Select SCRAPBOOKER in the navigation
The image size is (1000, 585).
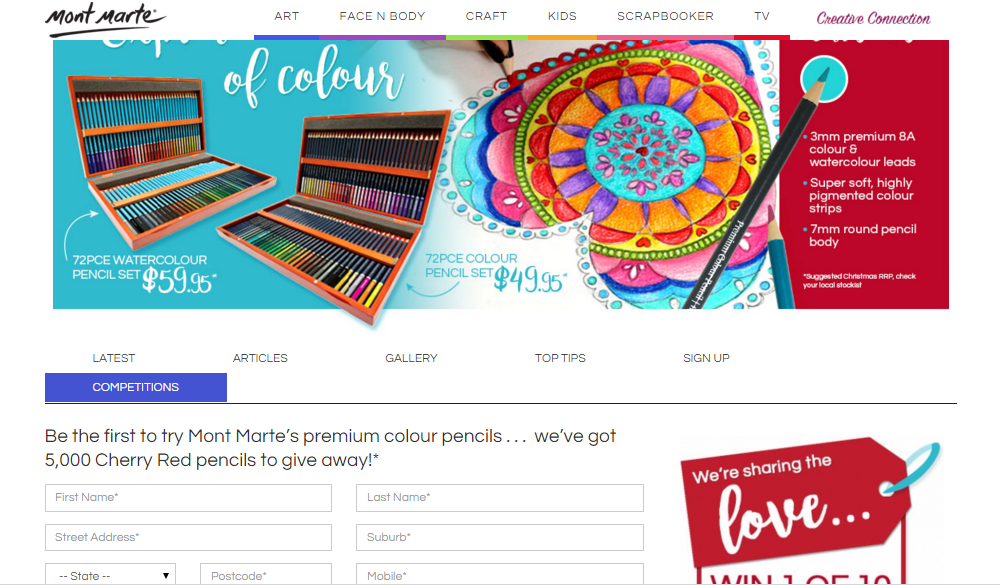click(x=665, y=17)
